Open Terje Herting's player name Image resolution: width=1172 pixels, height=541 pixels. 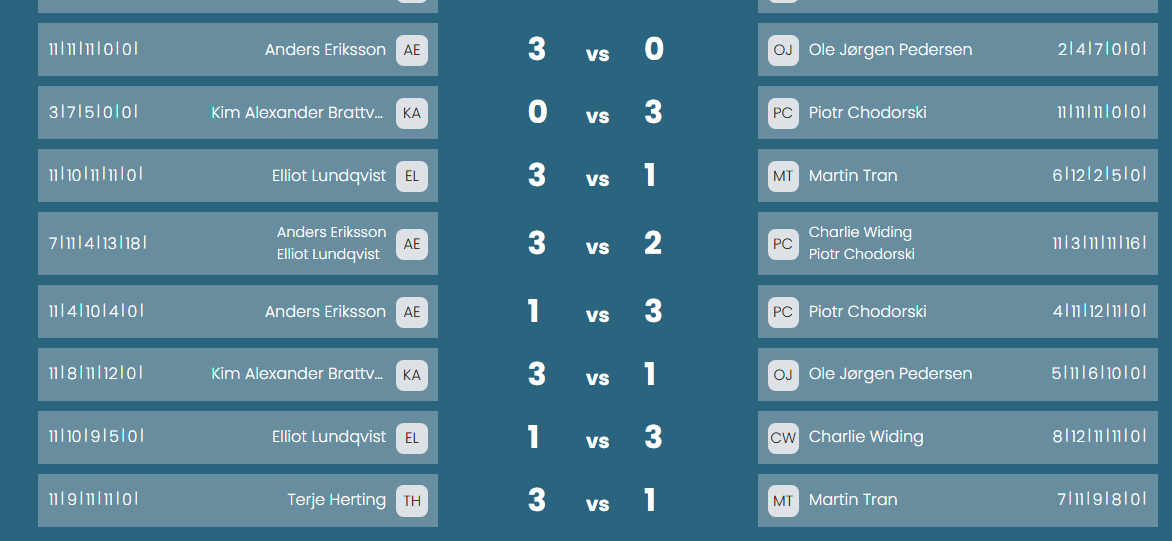(336, 500)
